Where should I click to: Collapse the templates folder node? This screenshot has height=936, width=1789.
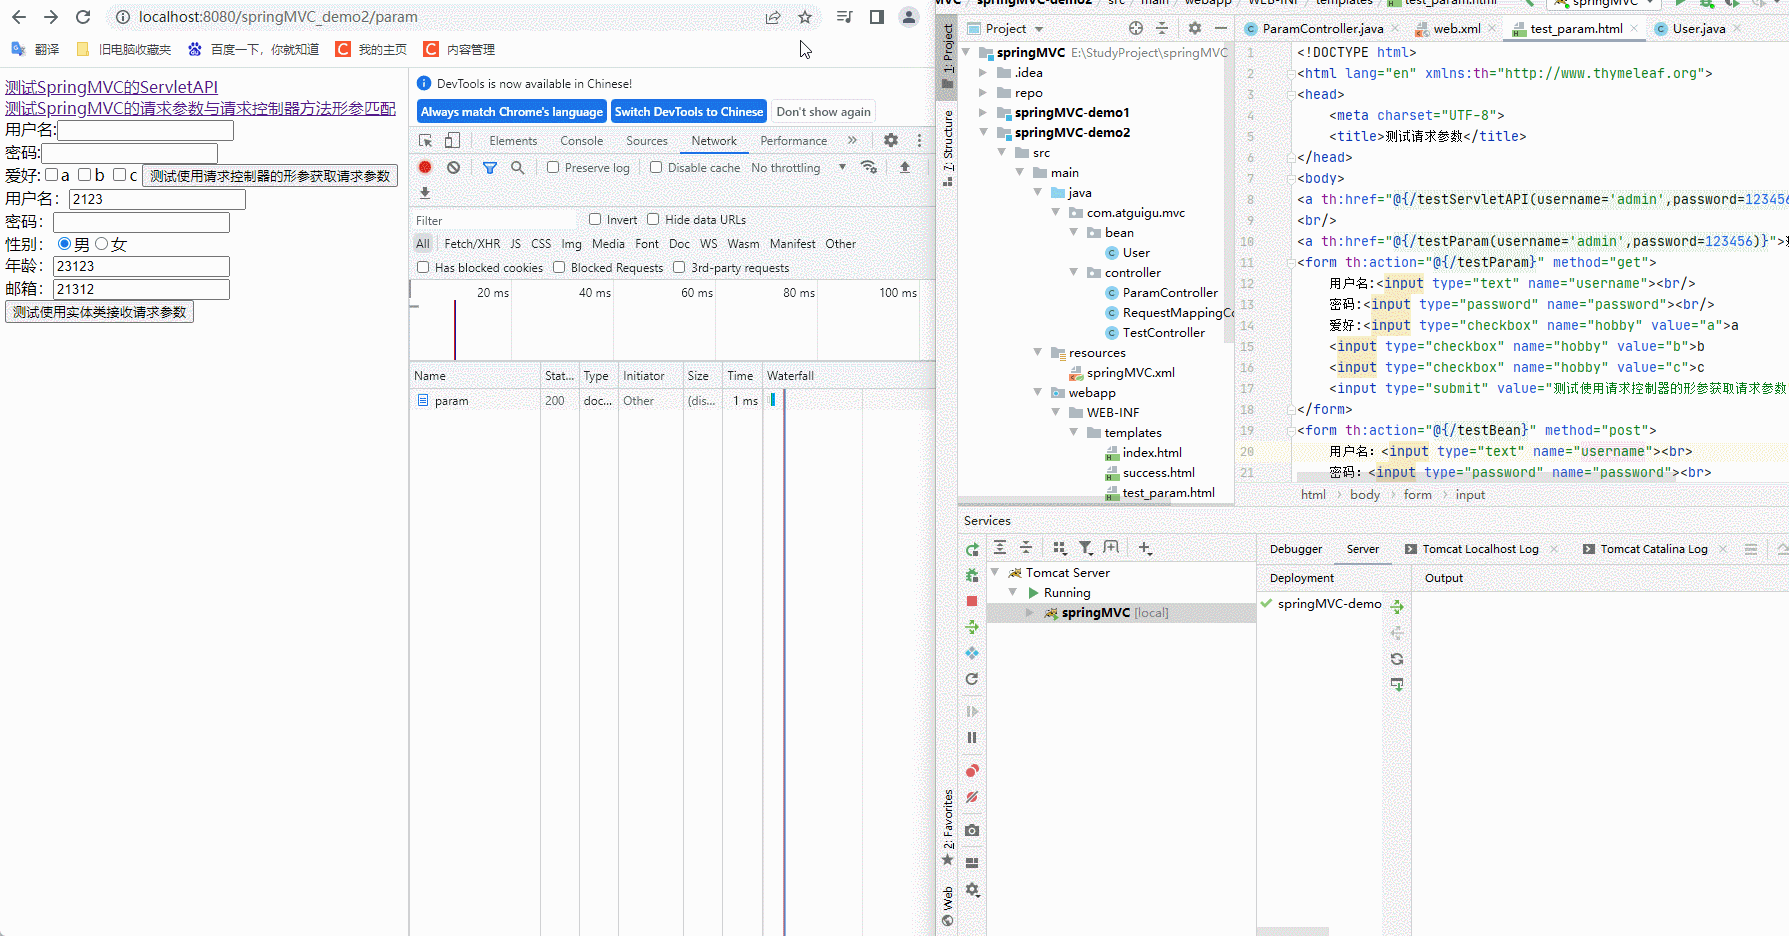pos(1074,433)
